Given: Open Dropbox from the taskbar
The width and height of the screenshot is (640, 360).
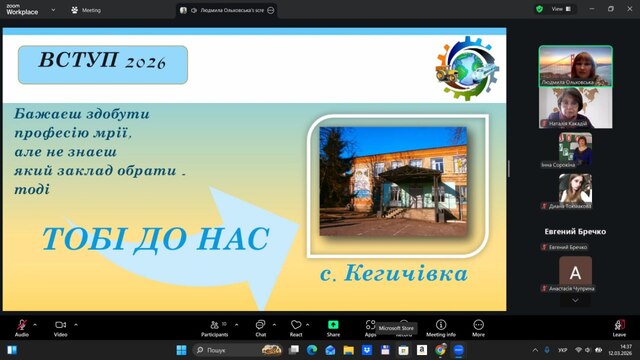Looking at the screenshot, I should (367, 350).
